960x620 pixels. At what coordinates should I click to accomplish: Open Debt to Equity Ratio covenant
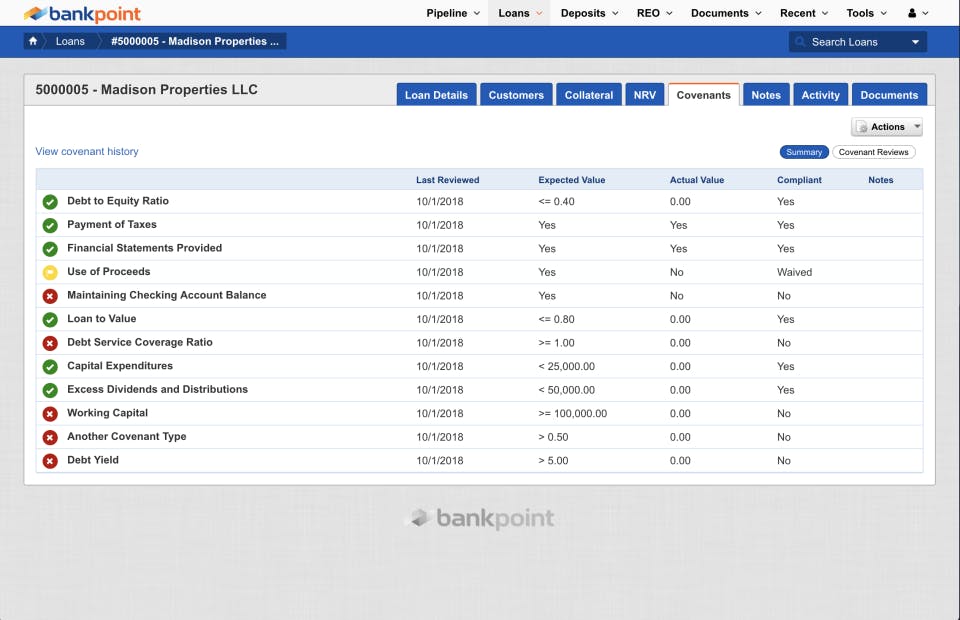coord(118,201)
